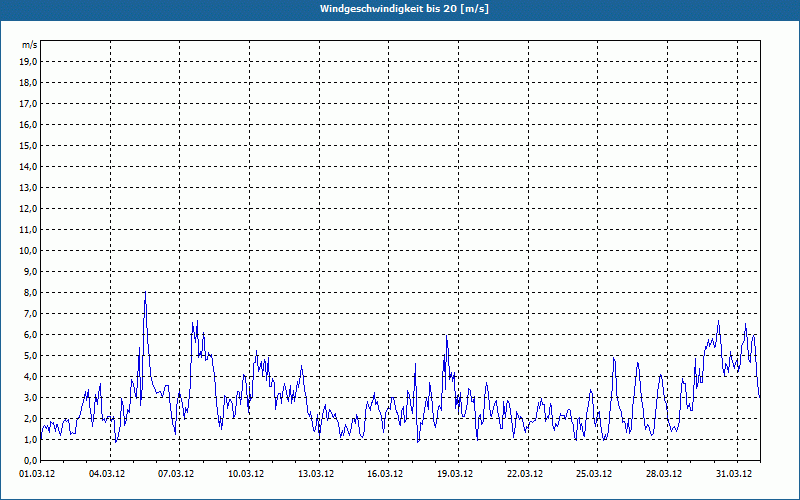
Task: Click the 18,0 y-axis label
Action: [x=28, y=83]
